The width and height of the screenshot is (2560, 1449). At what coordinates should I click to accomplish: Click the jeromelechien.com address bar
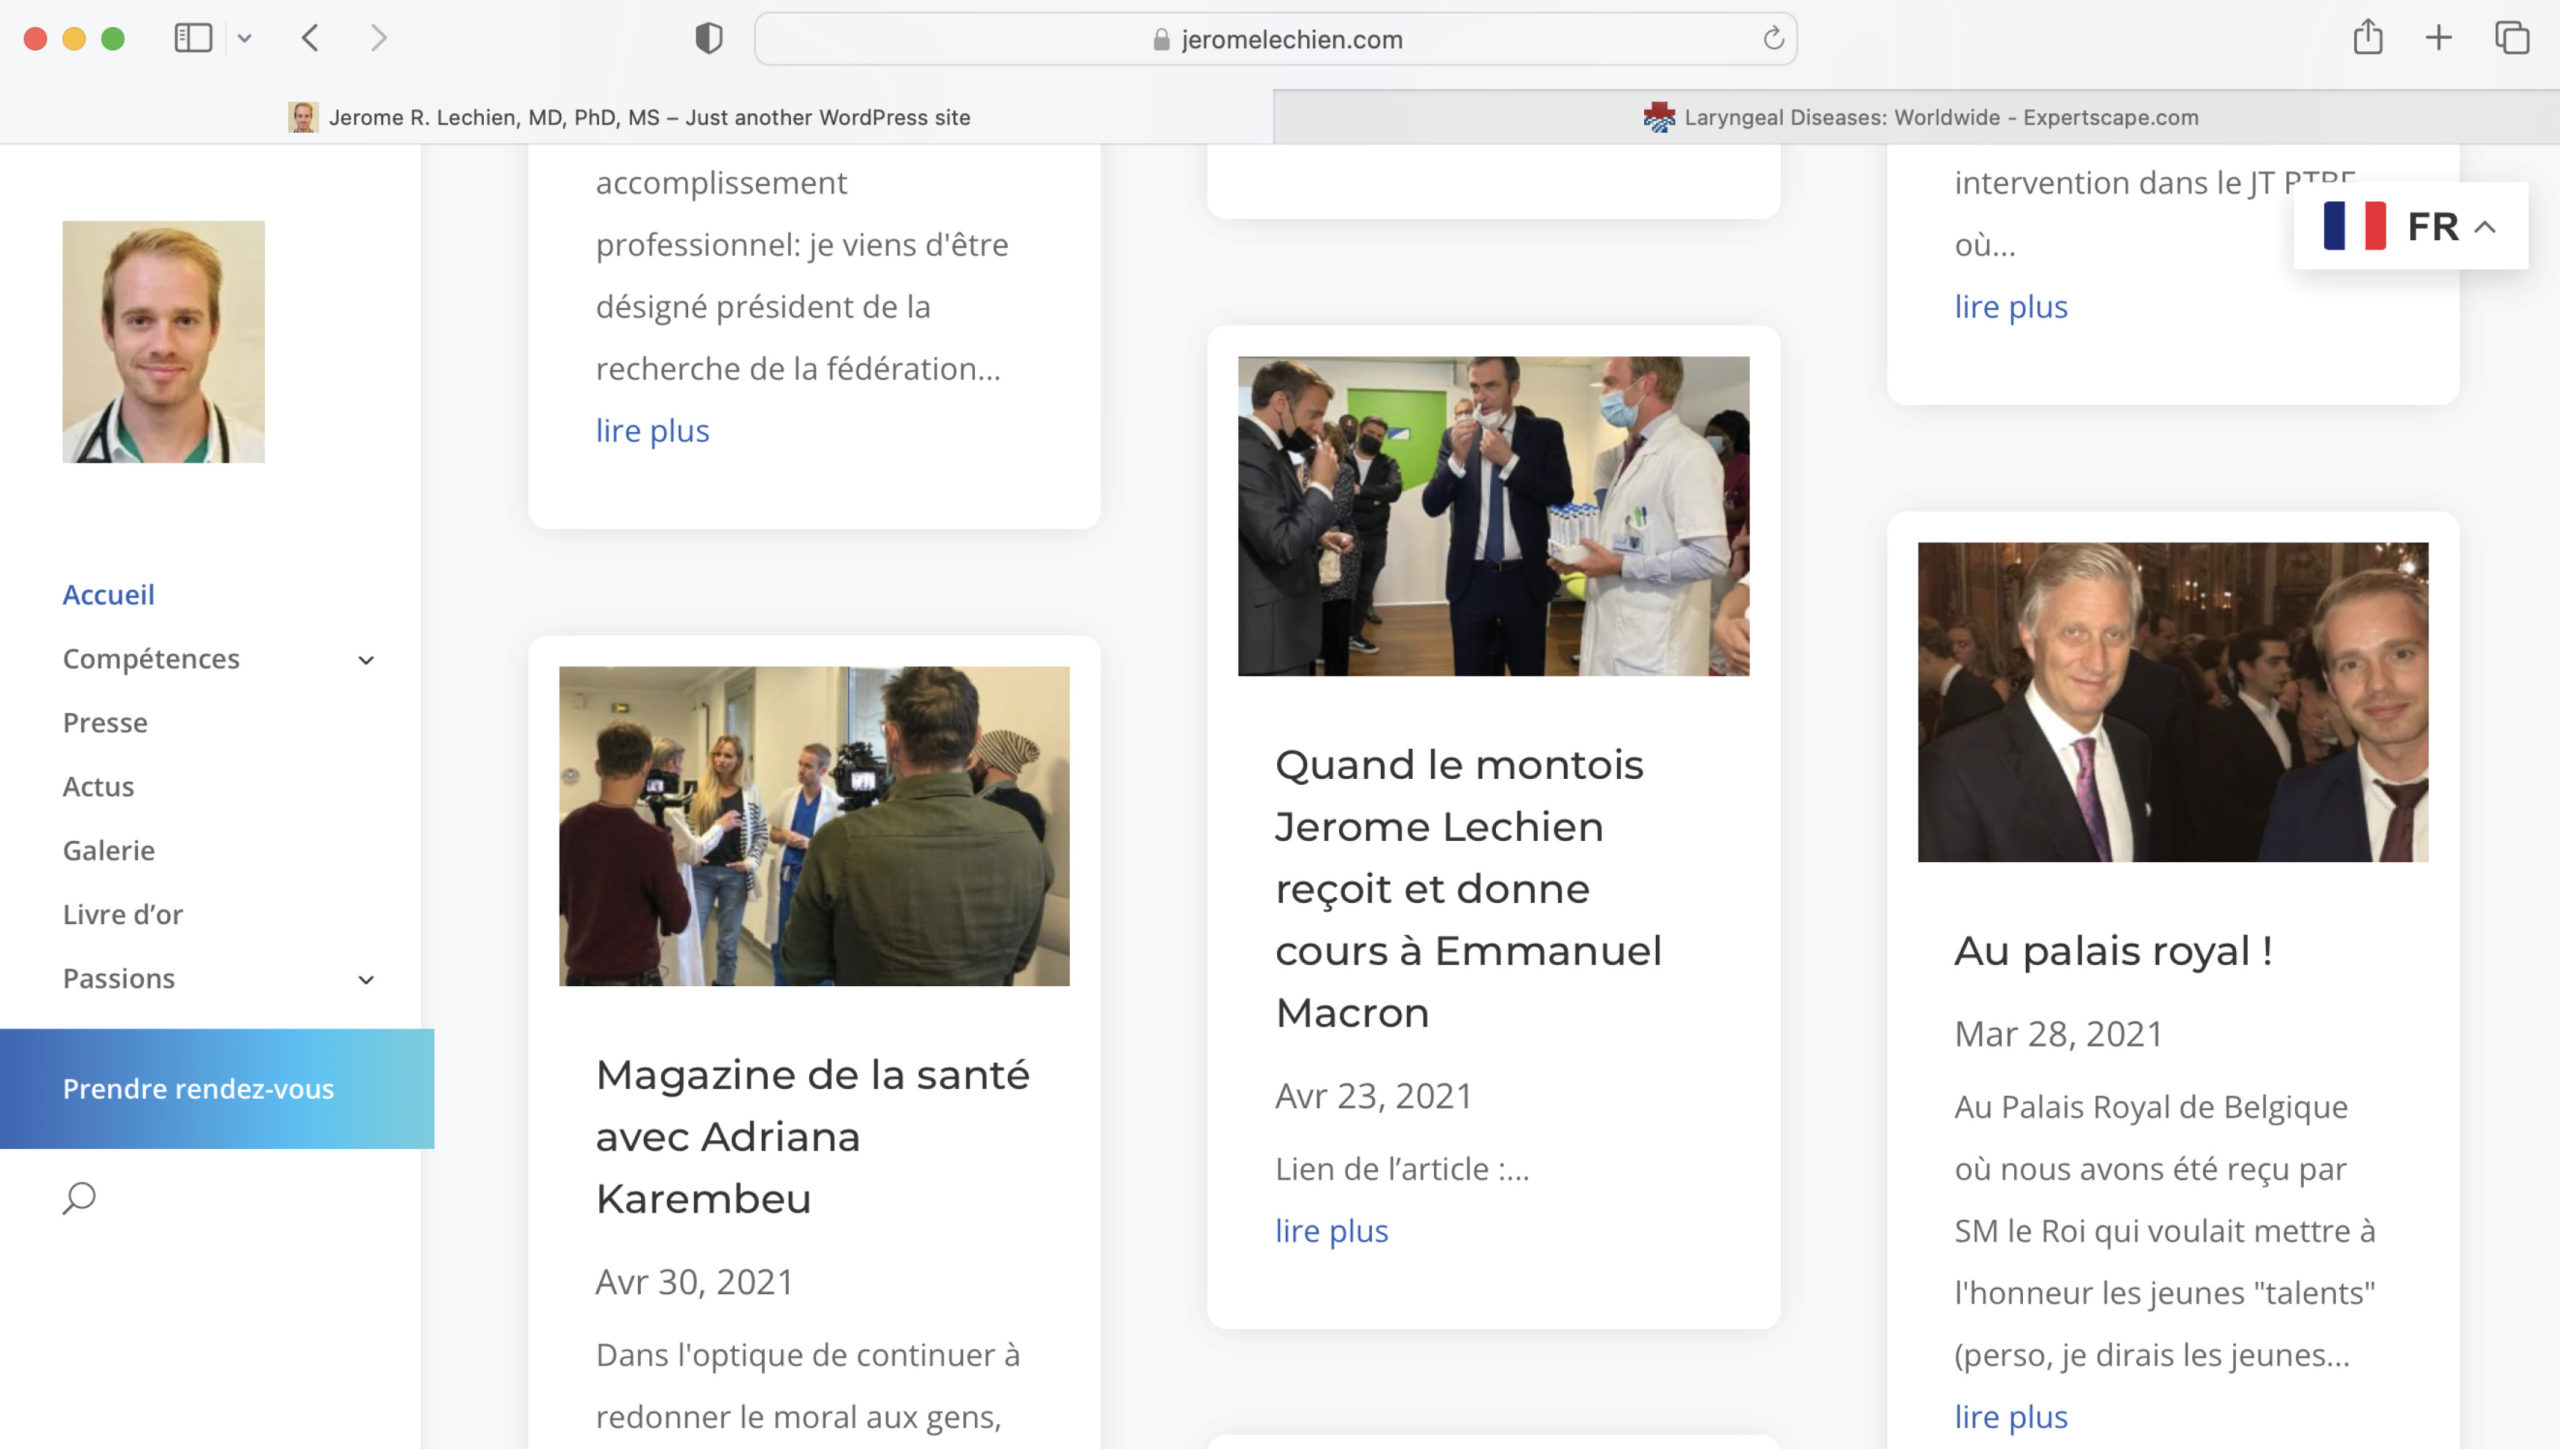[x=1276, y=39]
